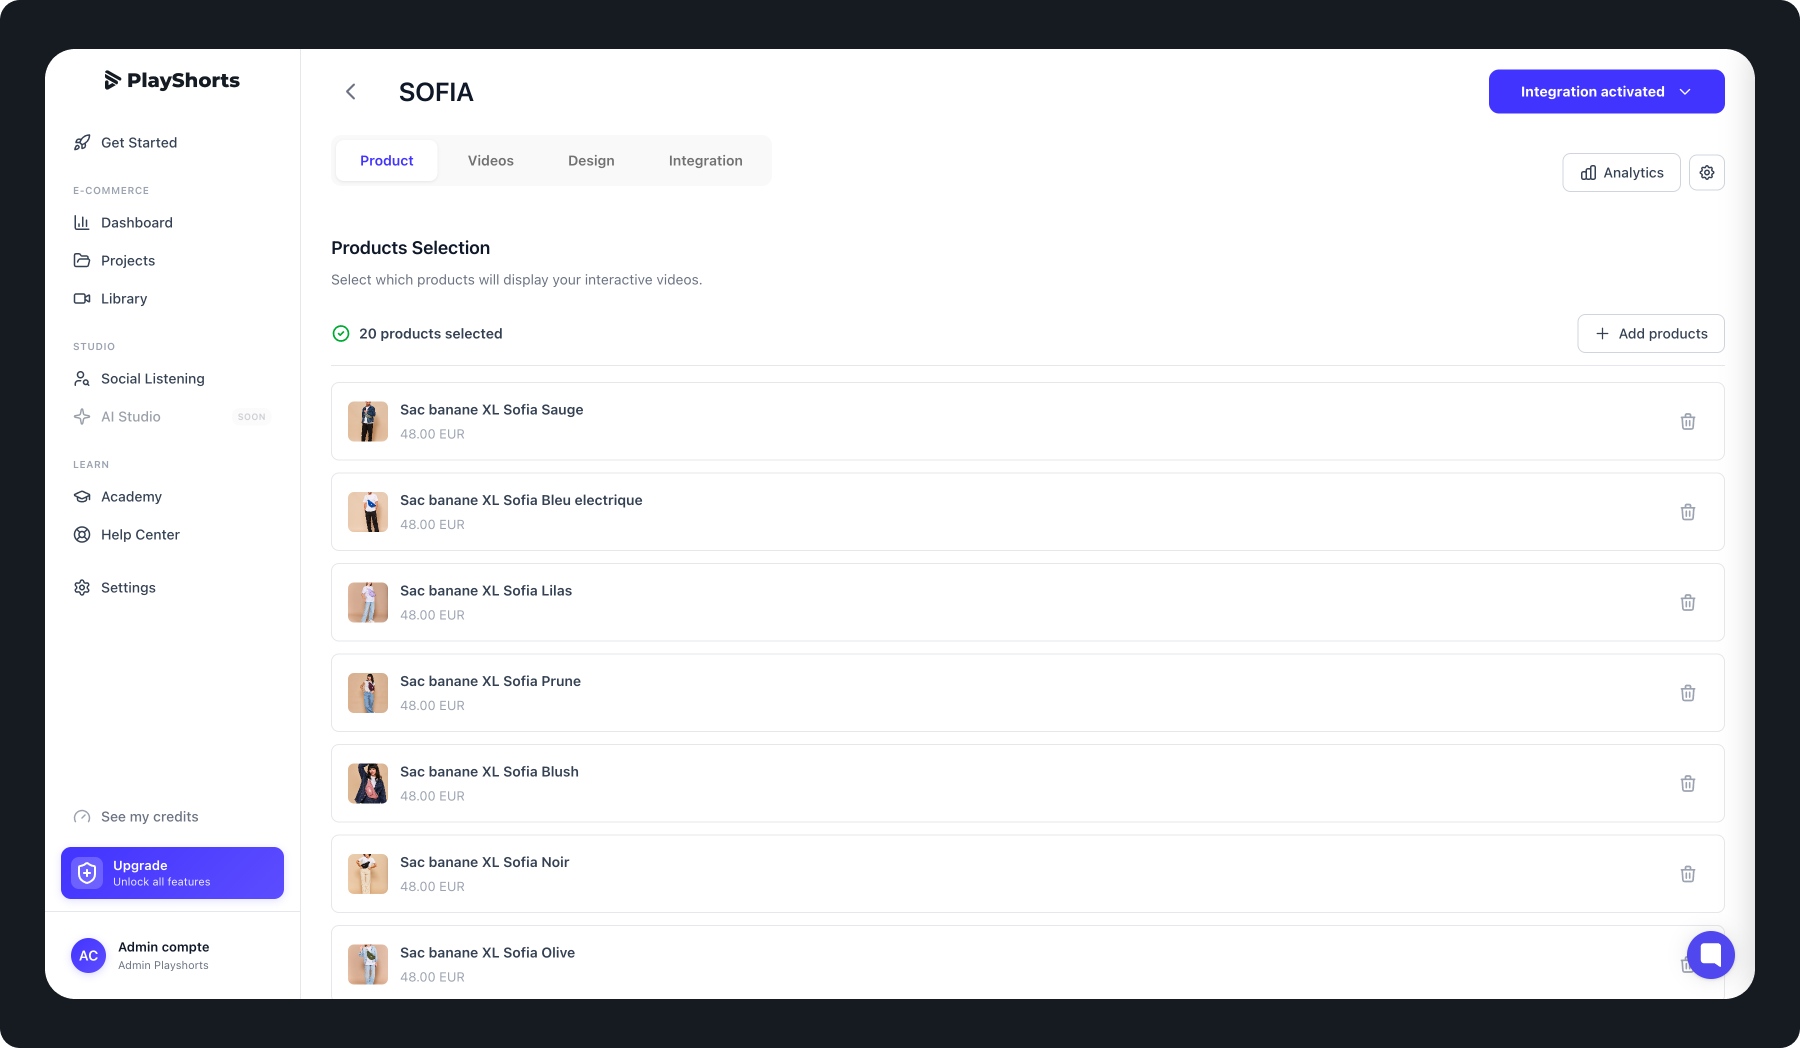The image size is (1800, 1048).
Task: Open the chat support bubble
Action: (1711, 955)
